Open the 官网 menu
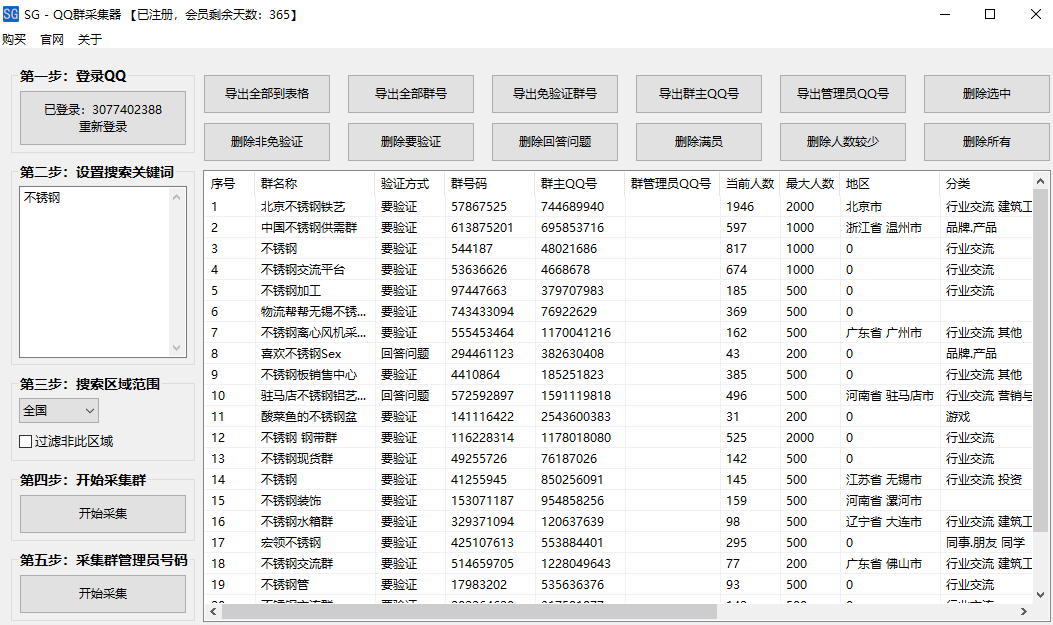The image size is (1053, 625). click(52, 39)
